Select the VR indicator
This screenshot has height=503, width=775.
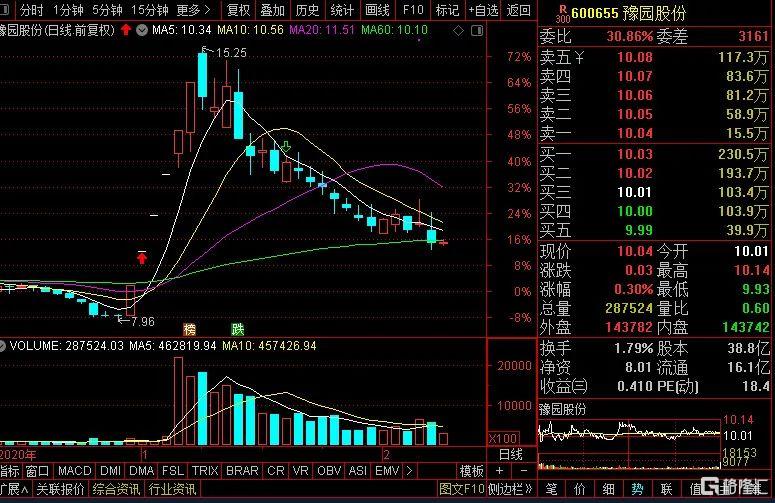pyautogui.click(x=301, y=471)
